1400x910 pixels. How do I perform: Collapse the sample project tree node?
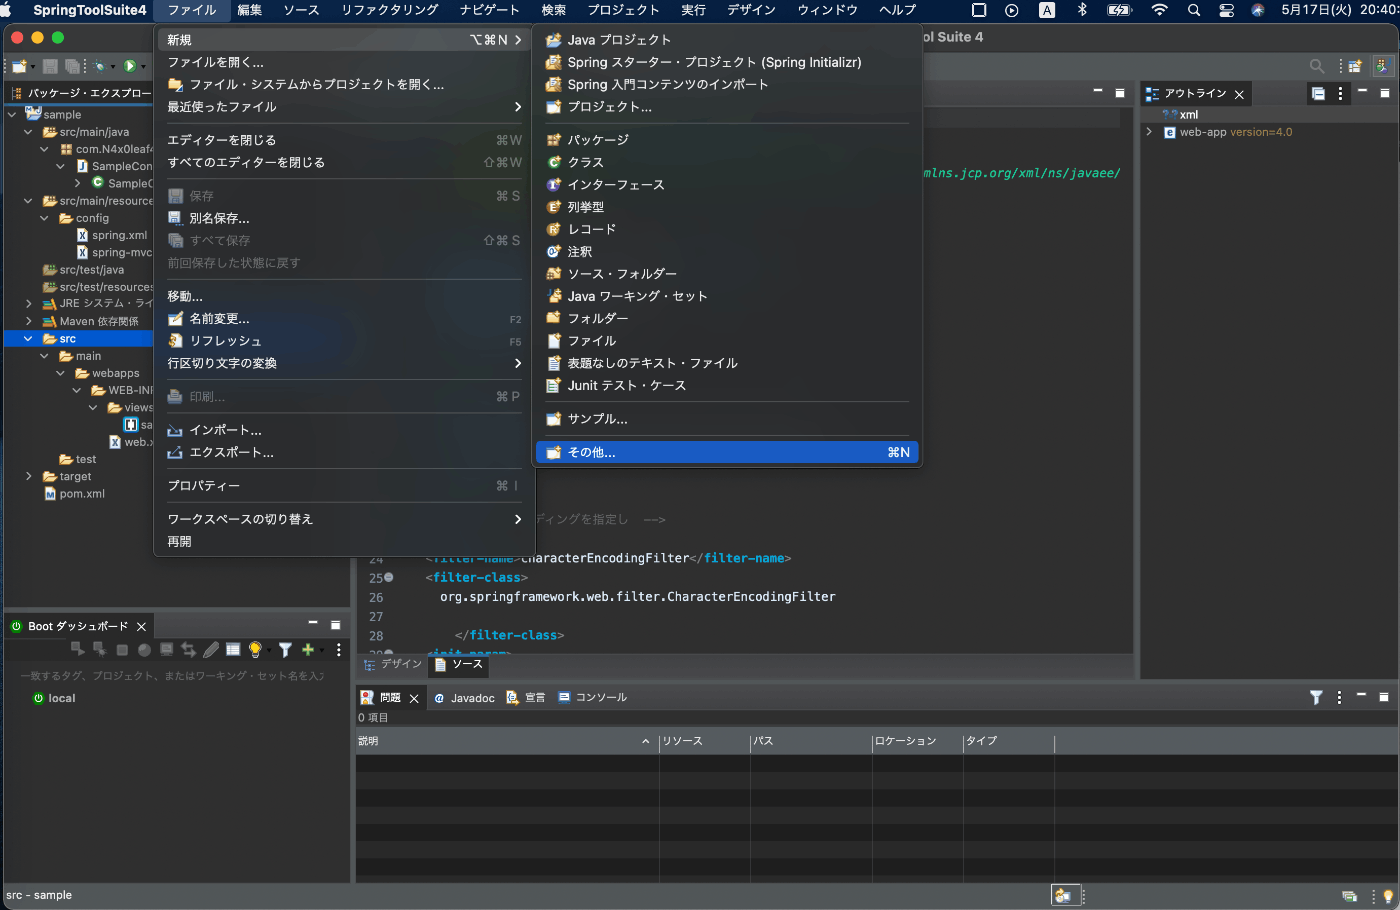tap(12, 115)
